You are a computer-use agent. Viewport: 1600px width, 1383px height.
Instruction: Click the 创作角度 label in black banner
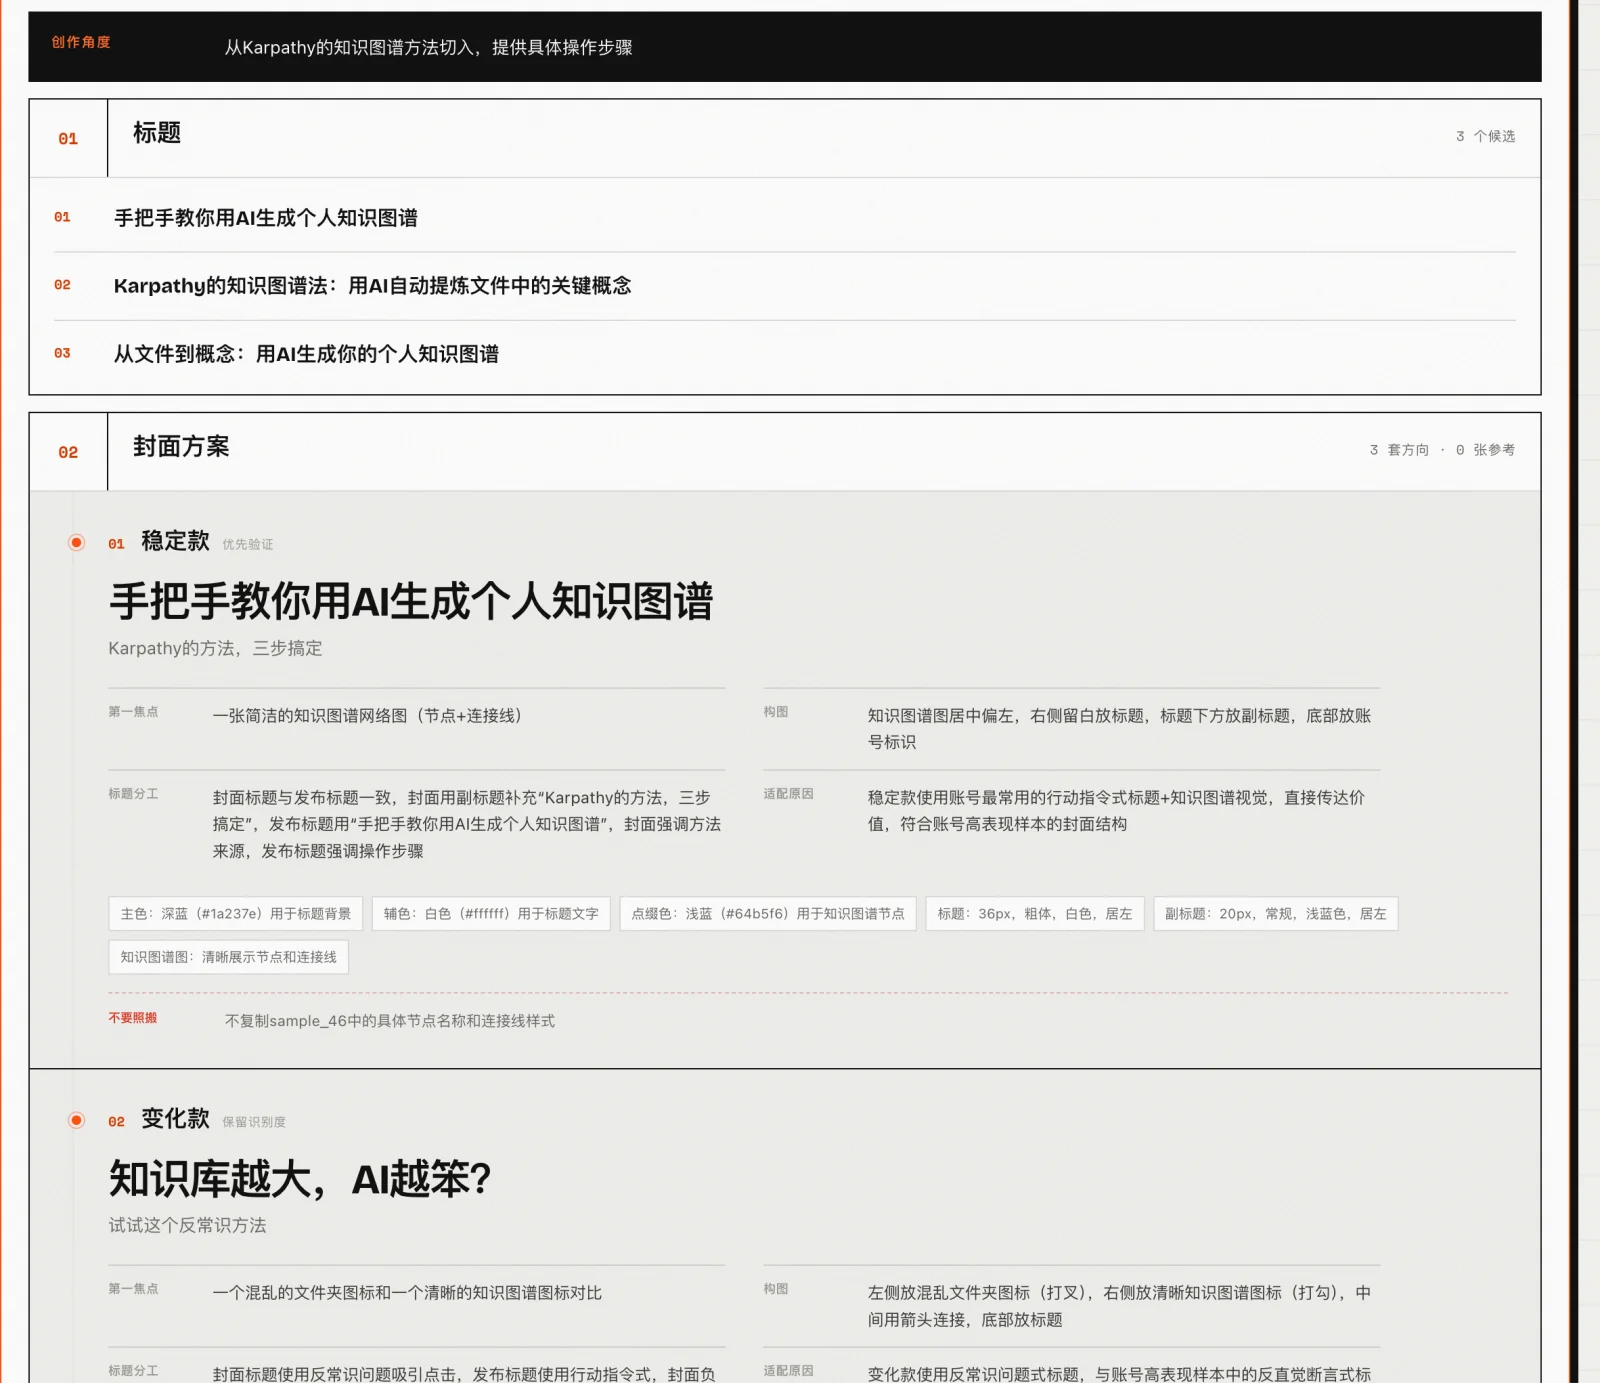(x=81, y=42)
